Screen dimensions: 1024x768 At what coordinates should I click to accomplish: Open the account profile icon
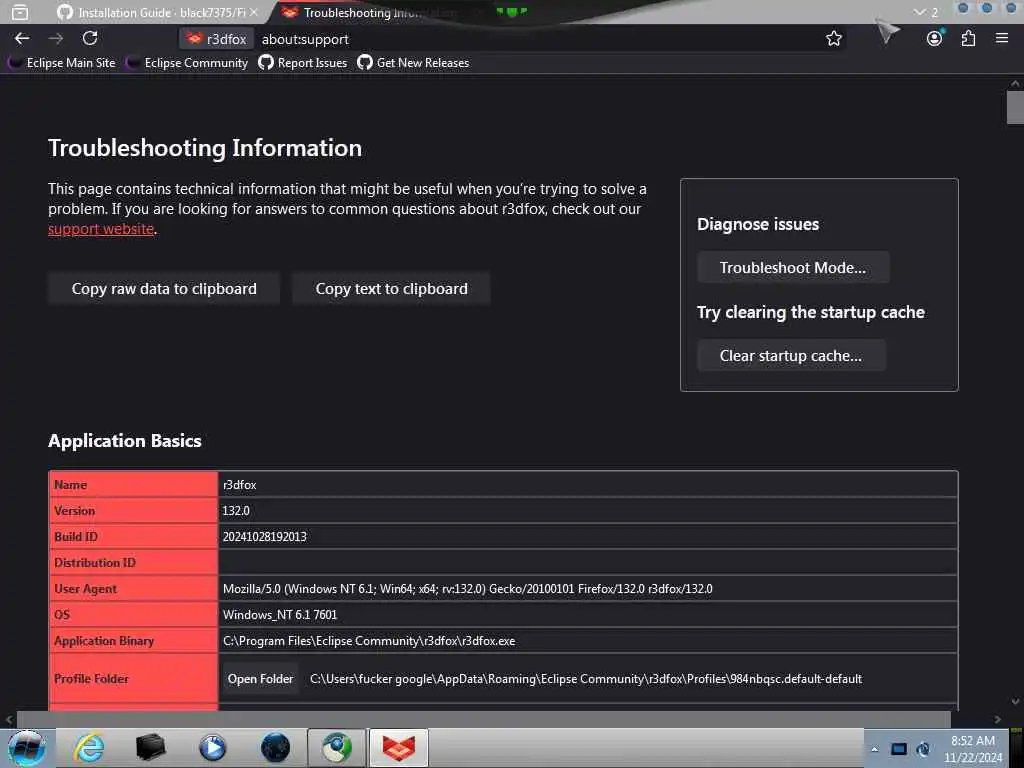click(x=935, y=39)
